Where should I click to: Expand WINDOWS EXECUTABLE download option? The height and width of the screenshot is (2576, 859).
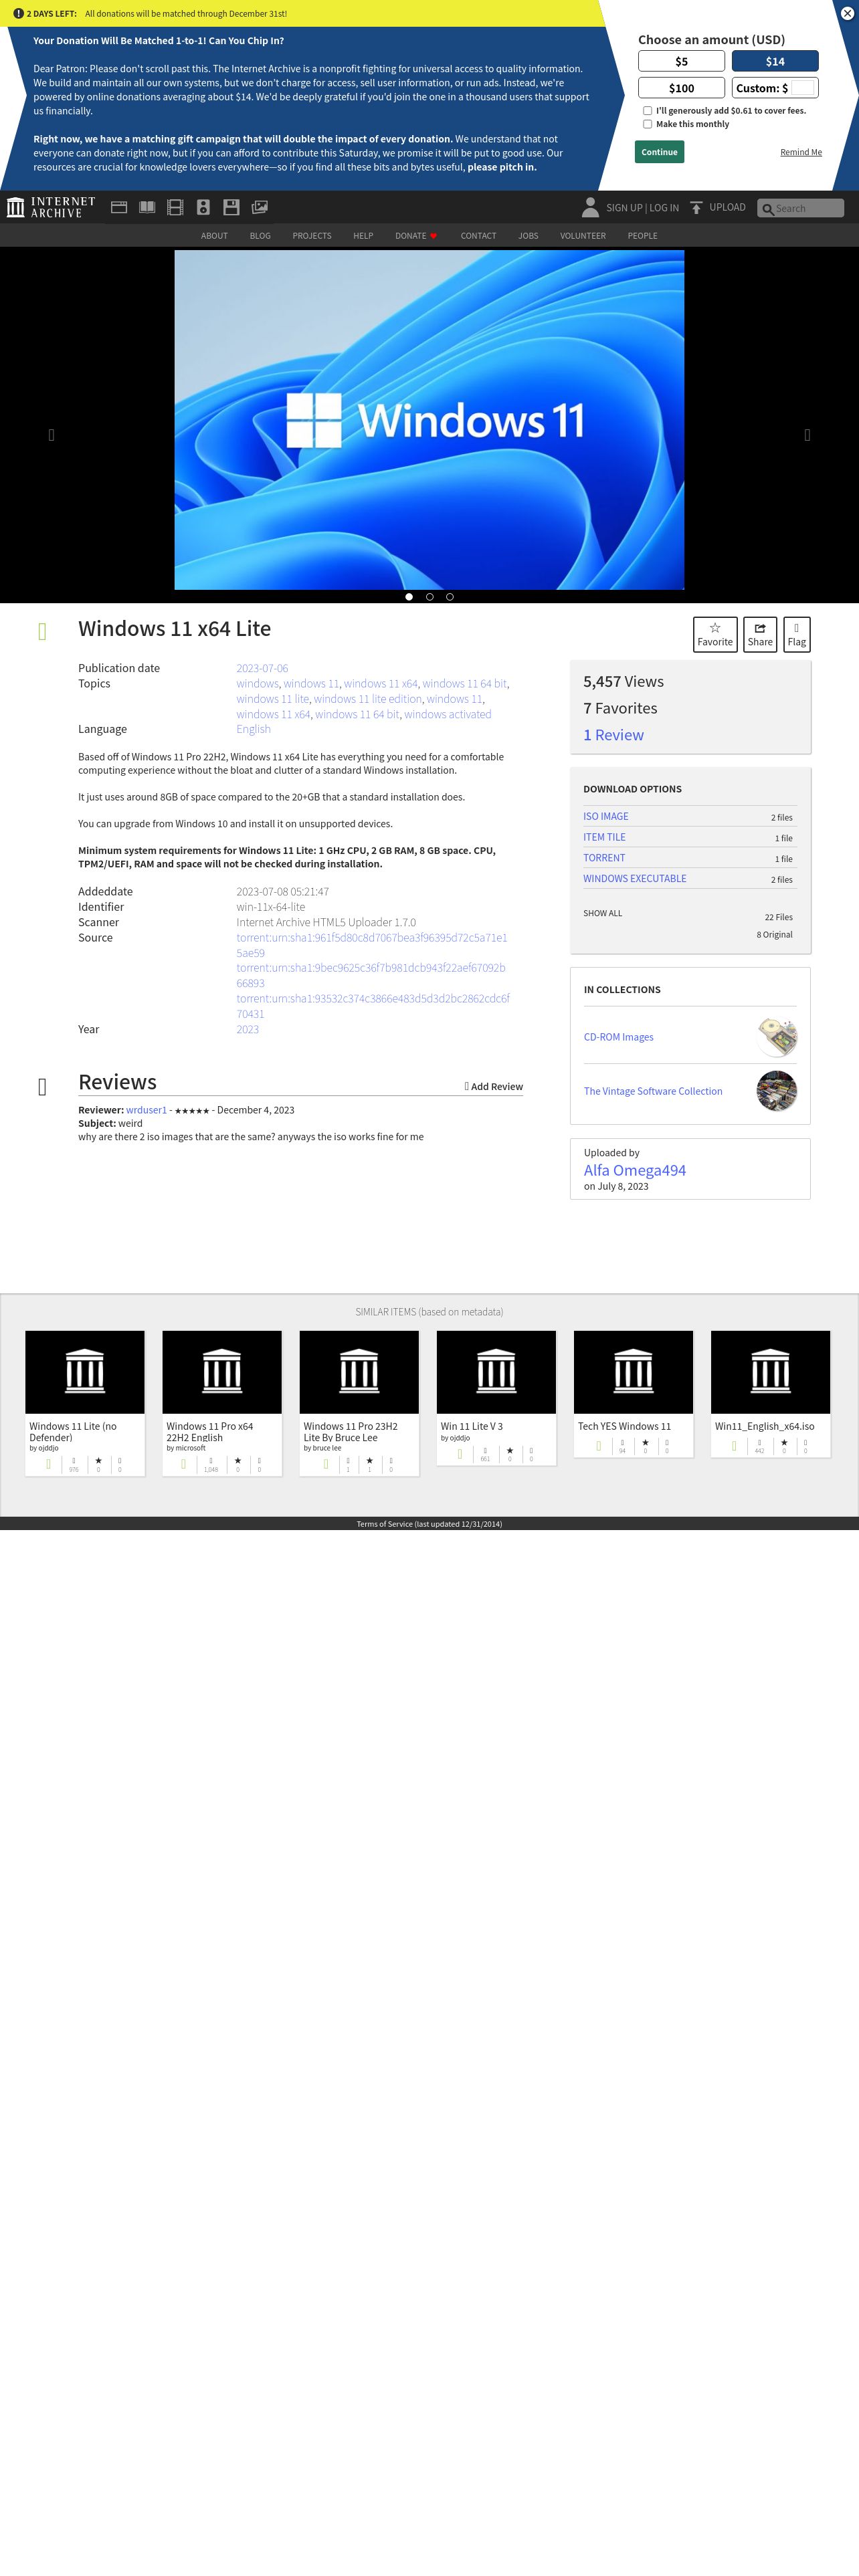coord(635,879)
